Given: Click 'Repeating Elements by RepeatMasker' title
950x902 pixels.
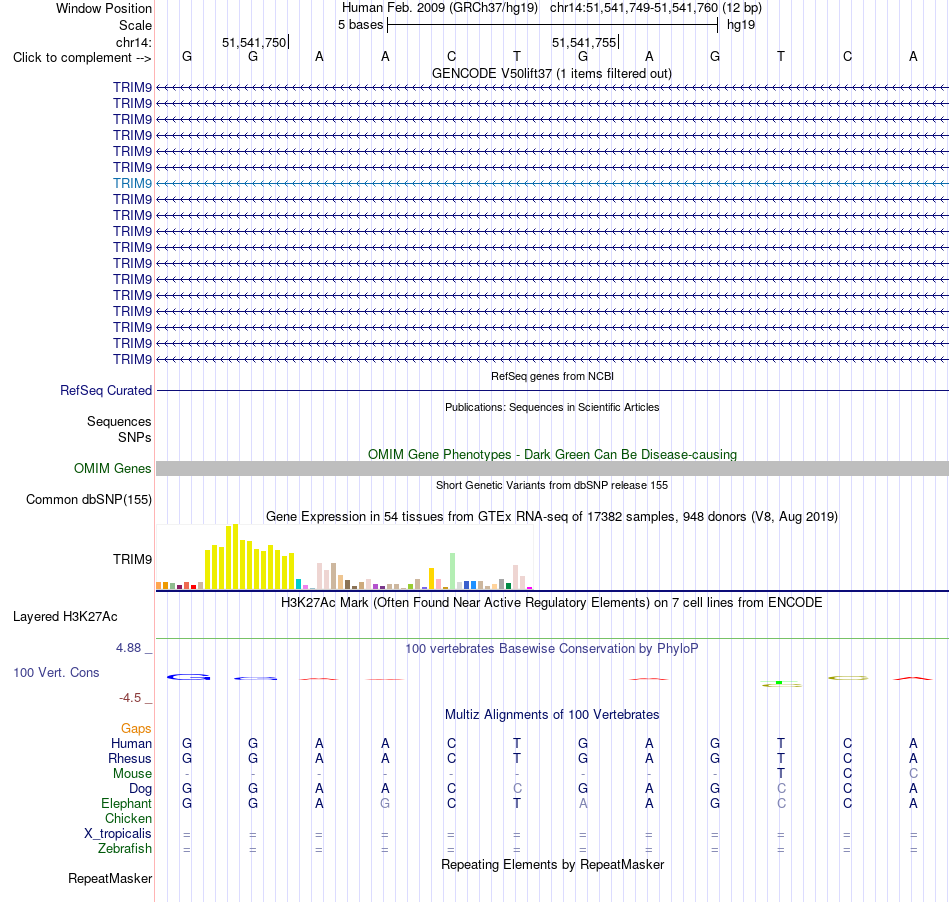Looking at the screenshot, I should [553, 864].
